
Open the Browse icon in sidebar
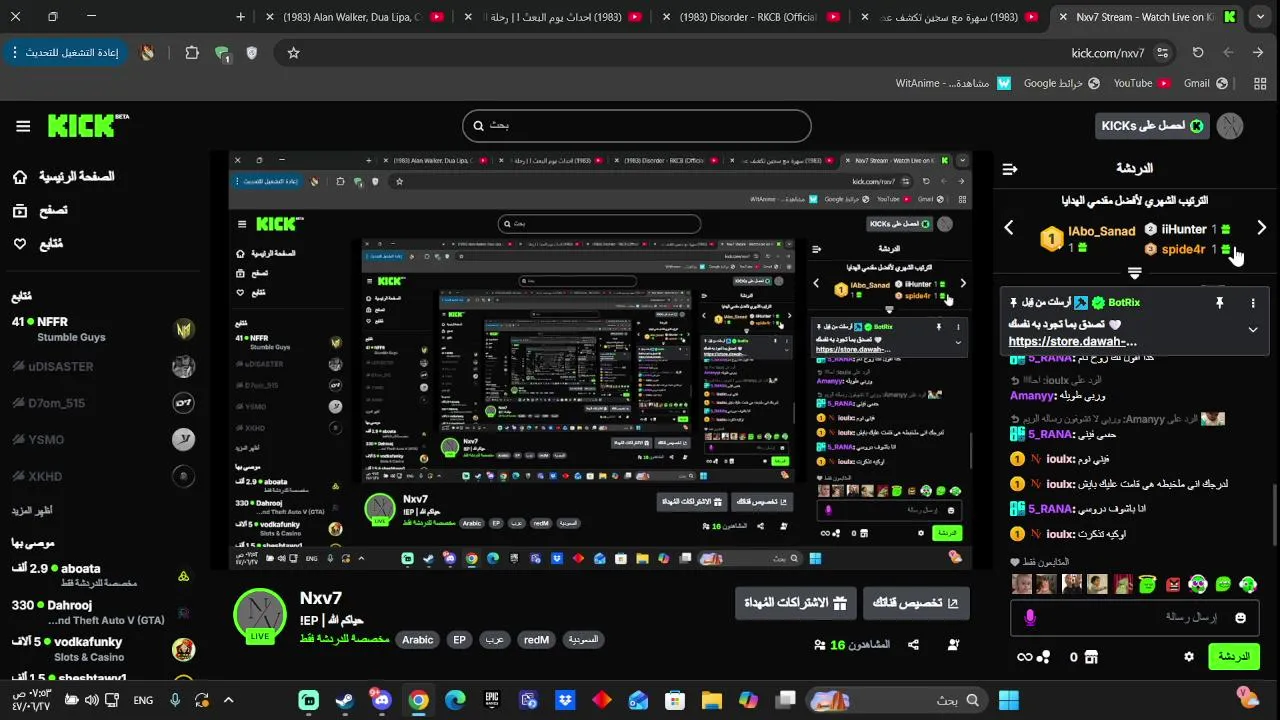[20, 210]
